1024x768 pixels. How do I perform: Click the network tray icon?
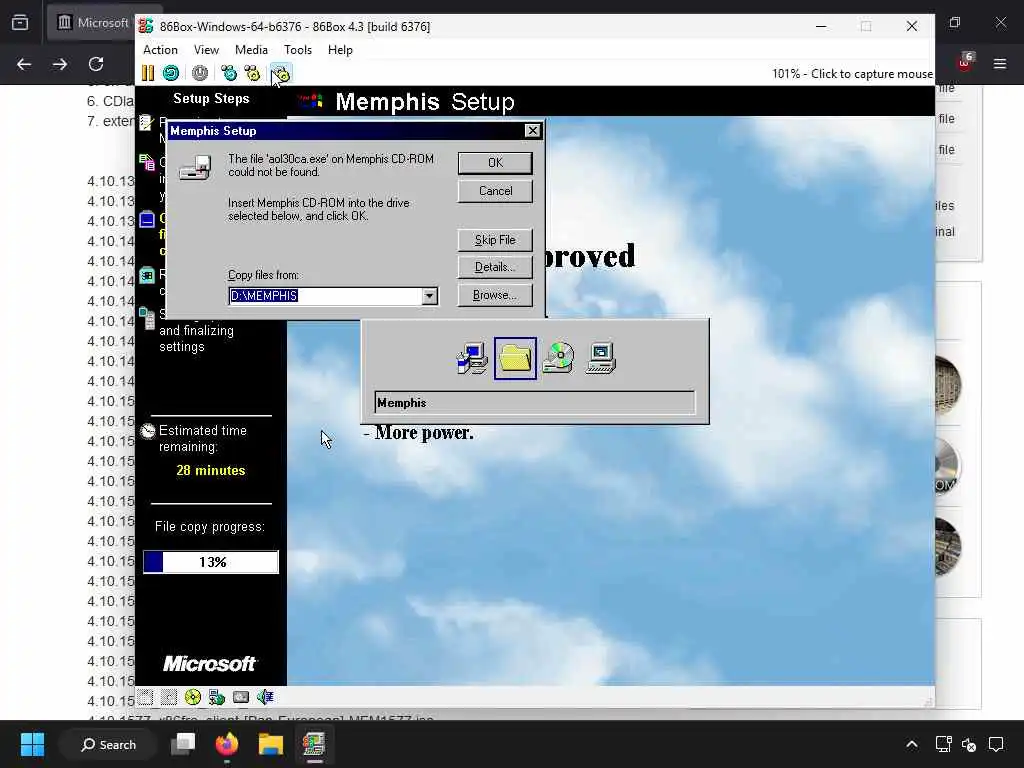tap(943, 744)
